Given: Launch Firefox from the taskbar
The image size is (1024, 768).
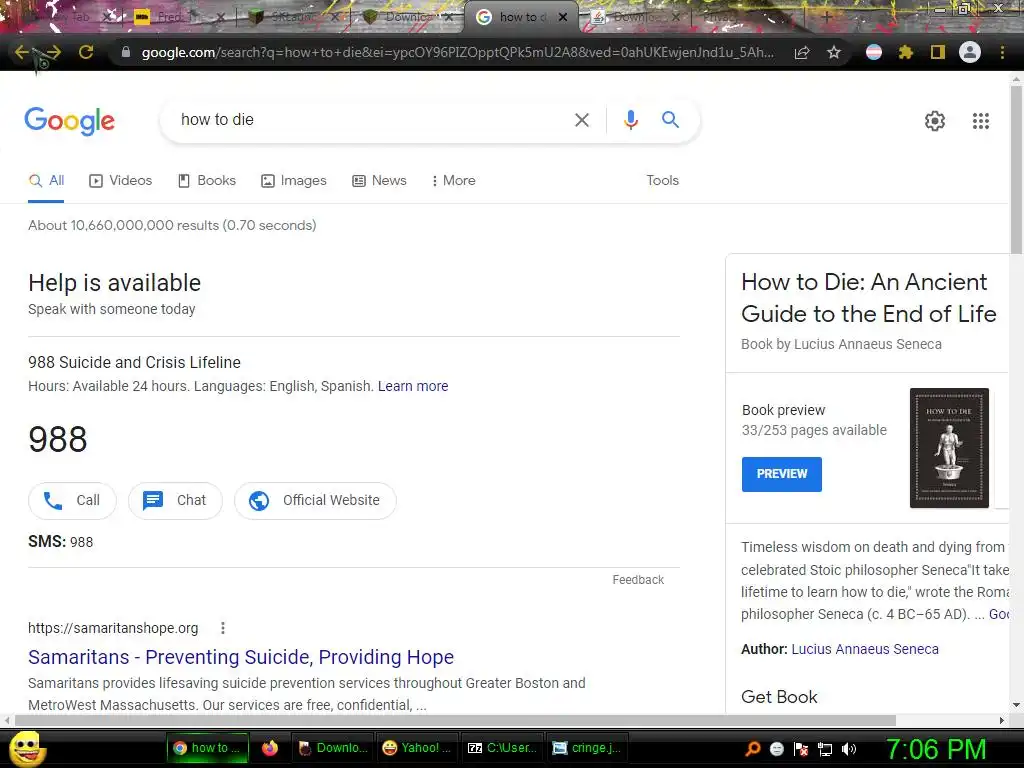Looking at the screenshot, I should (x=270, y=748).
